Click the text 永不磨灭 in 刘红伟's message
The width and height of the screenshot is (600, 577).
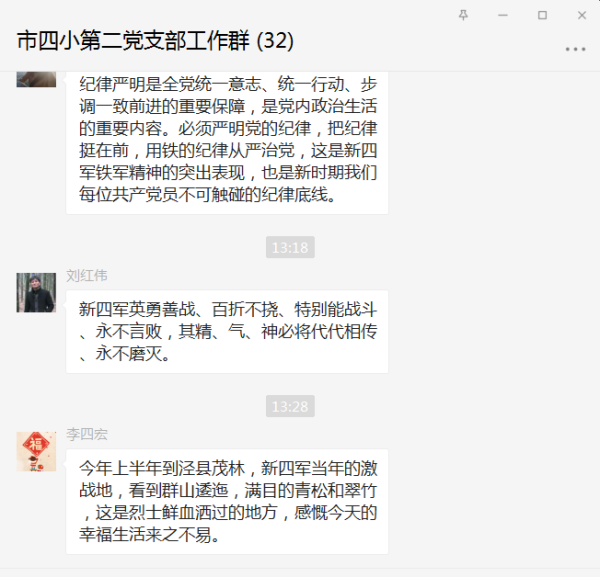click(x=129, y=354)
